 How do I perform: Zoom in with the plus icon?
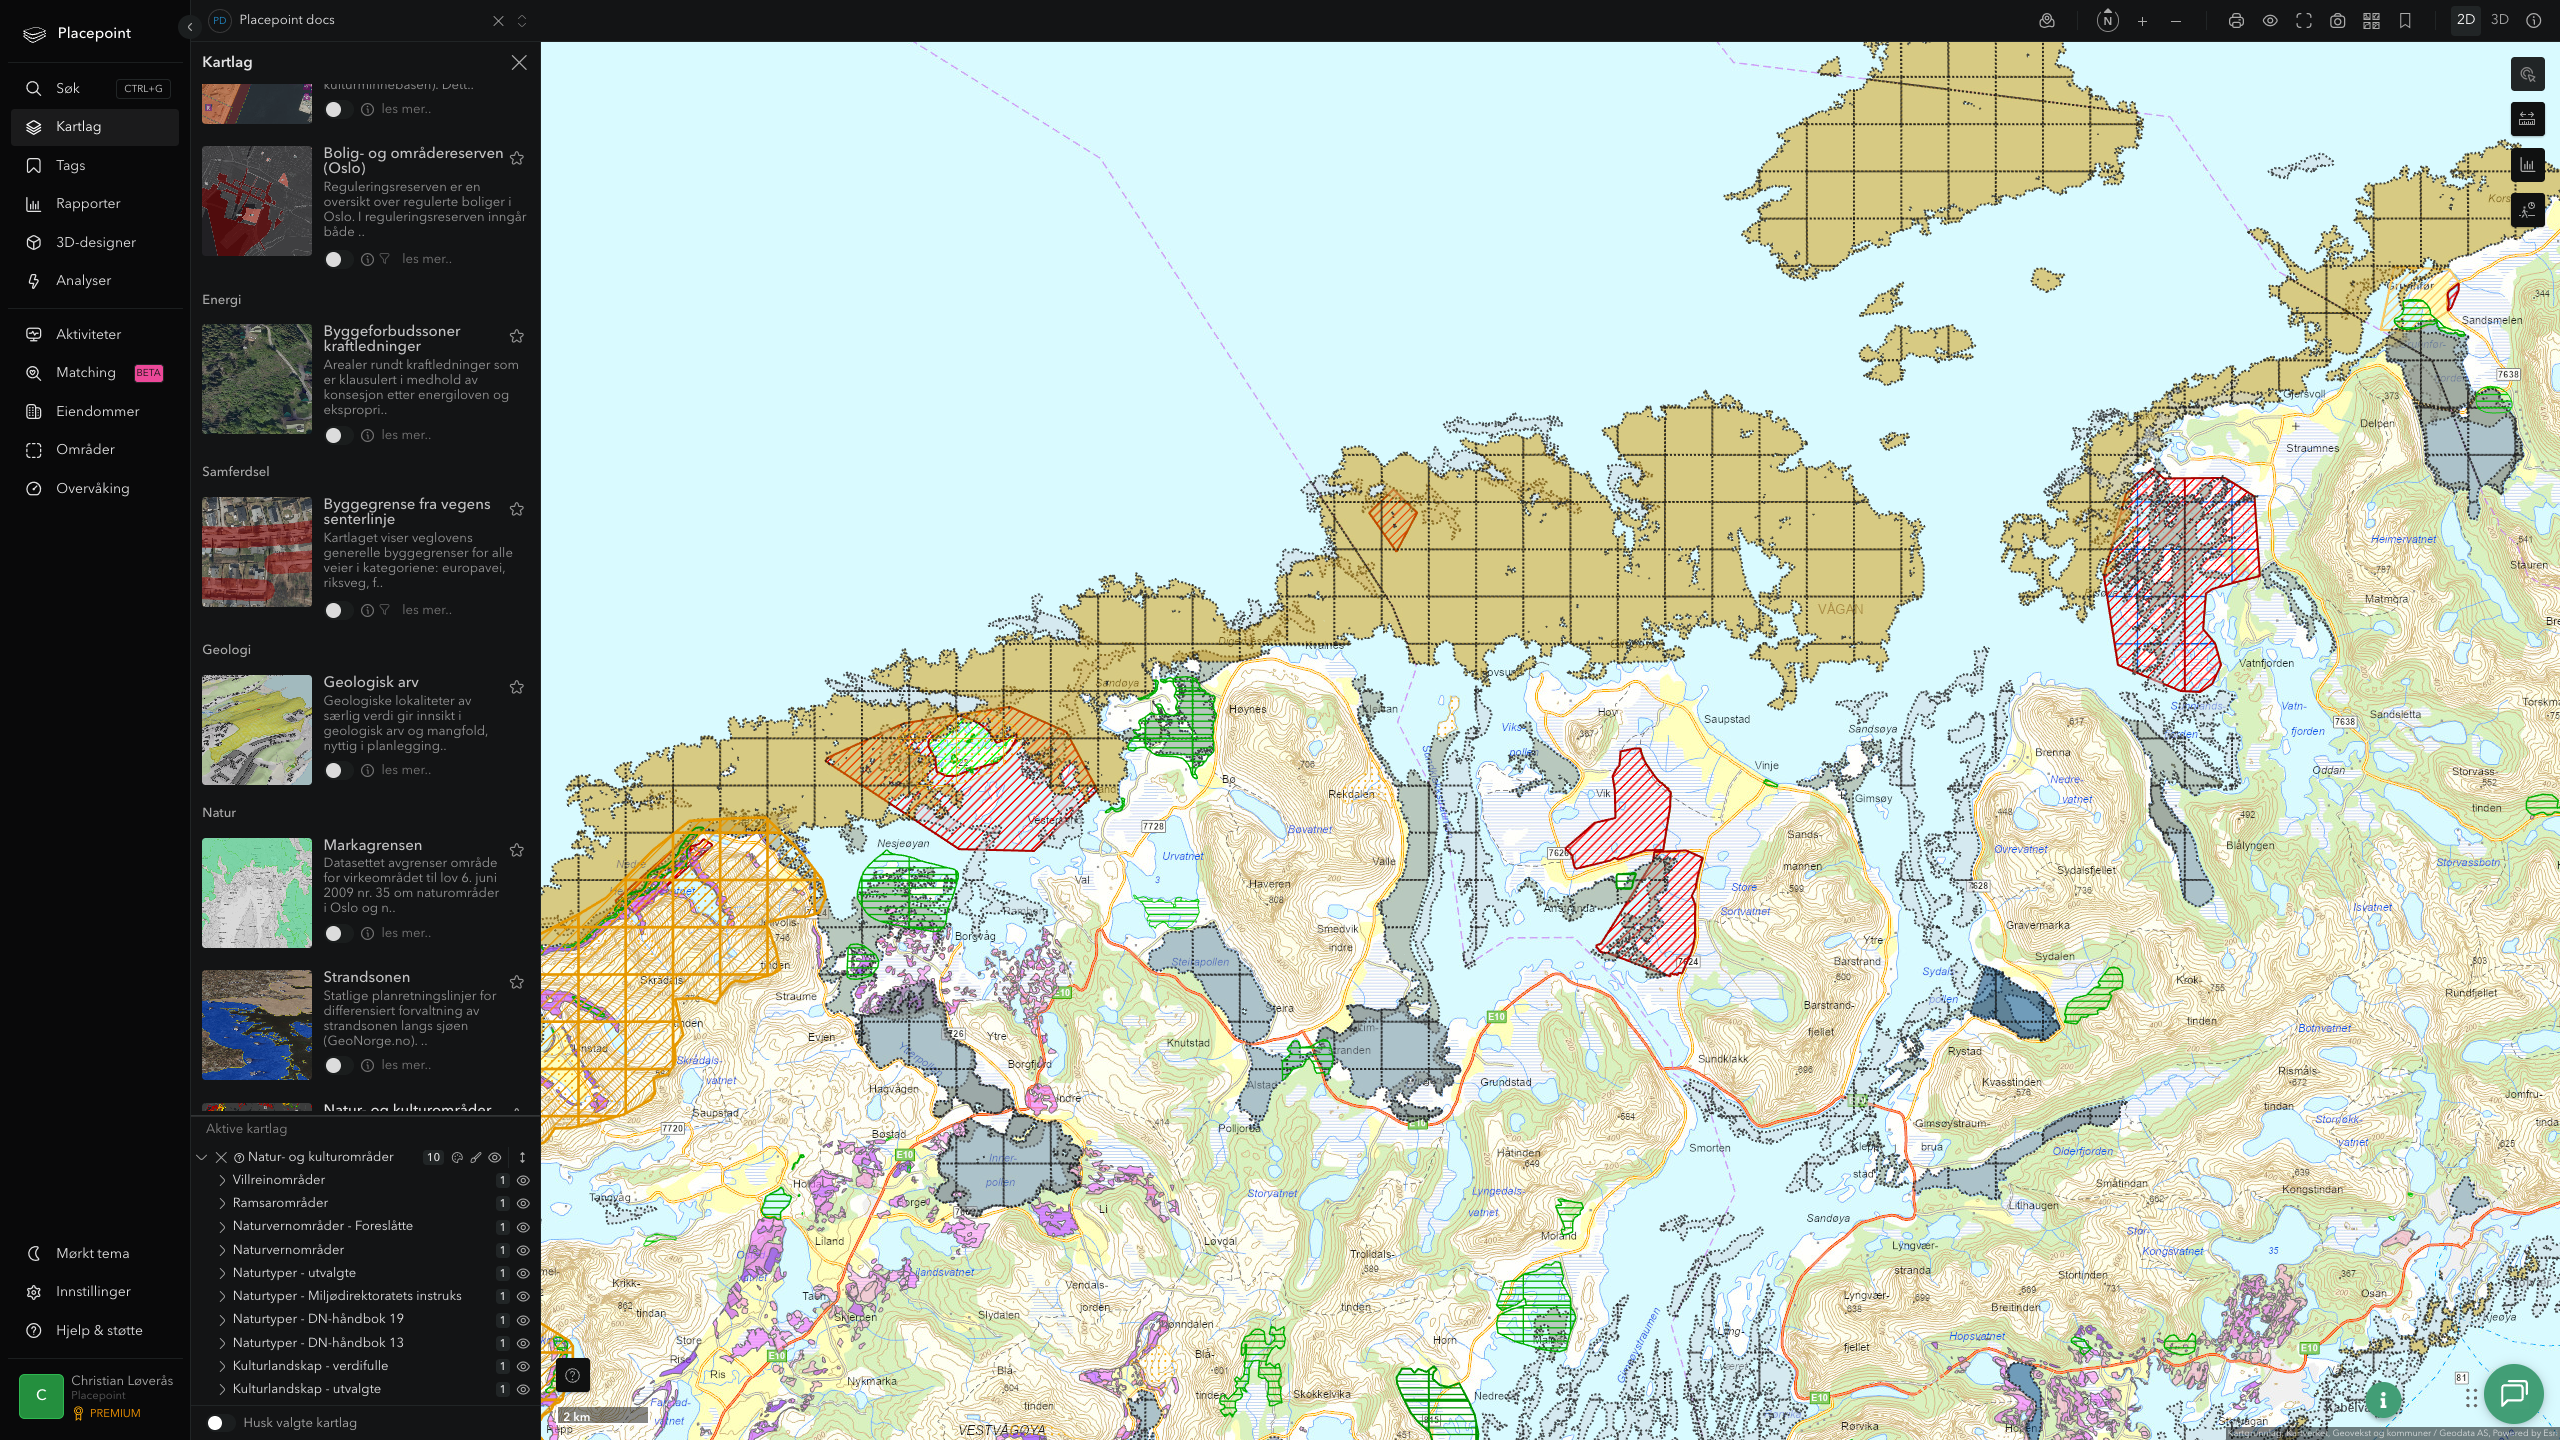(x=2142, y=21)
